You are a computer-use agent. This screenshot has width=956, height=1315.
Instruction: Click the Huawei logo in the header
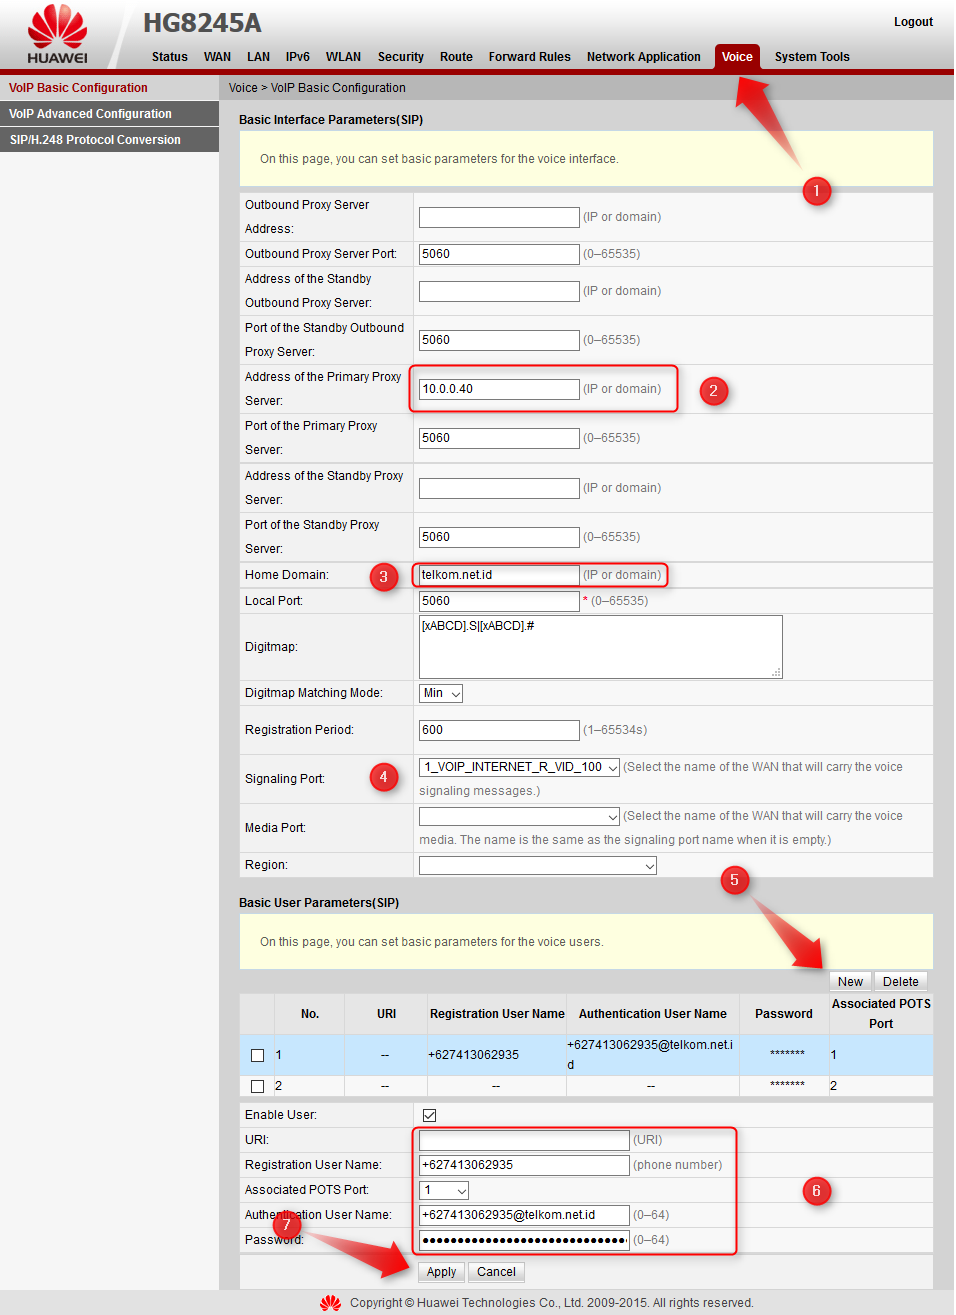coord(57,35)
